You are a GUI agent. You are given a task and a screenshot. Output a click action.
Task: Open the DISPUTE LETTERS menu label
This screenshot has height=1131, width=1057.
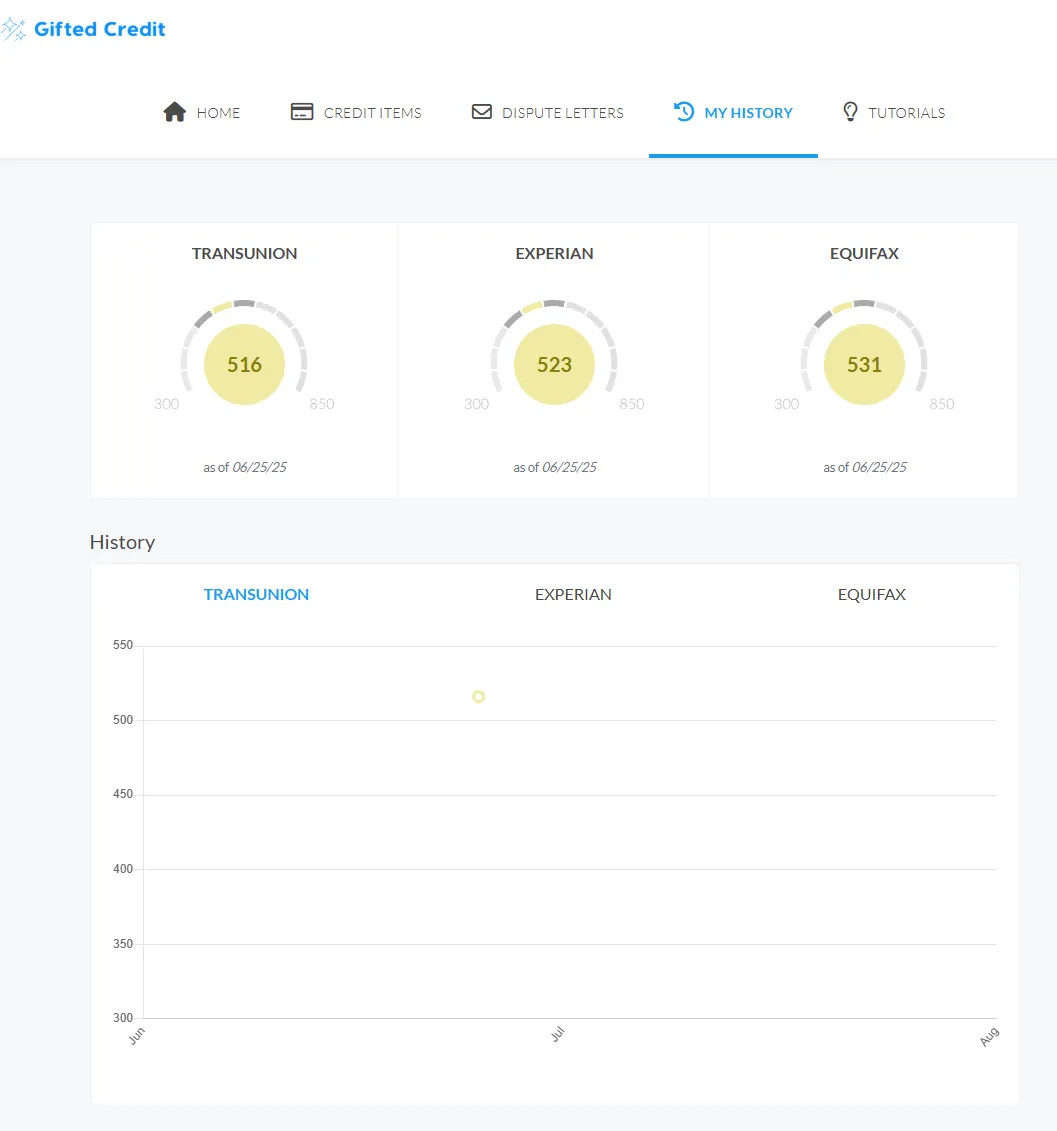563,113
